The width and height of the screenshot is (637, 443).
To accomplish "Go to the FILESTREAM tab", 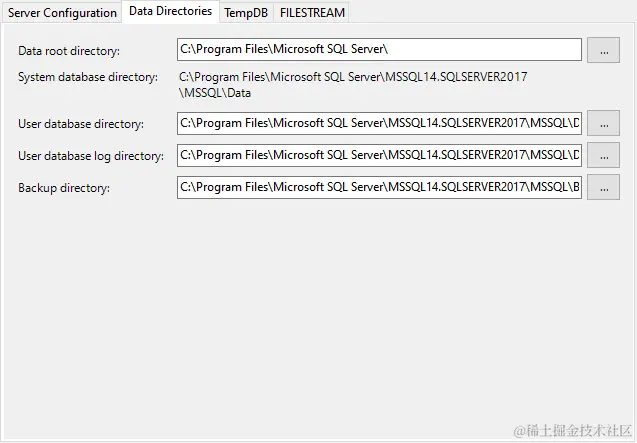I will pyautogui.click(x=312, y=13).
